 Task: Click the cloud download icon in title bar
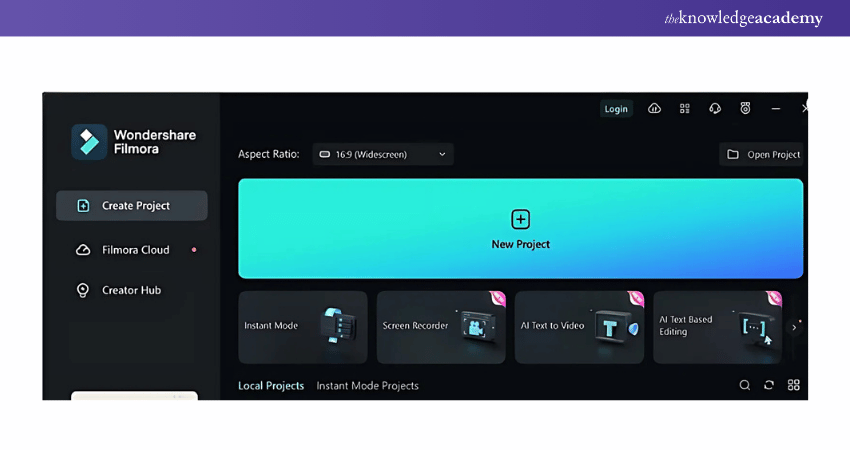pos(654,108)
